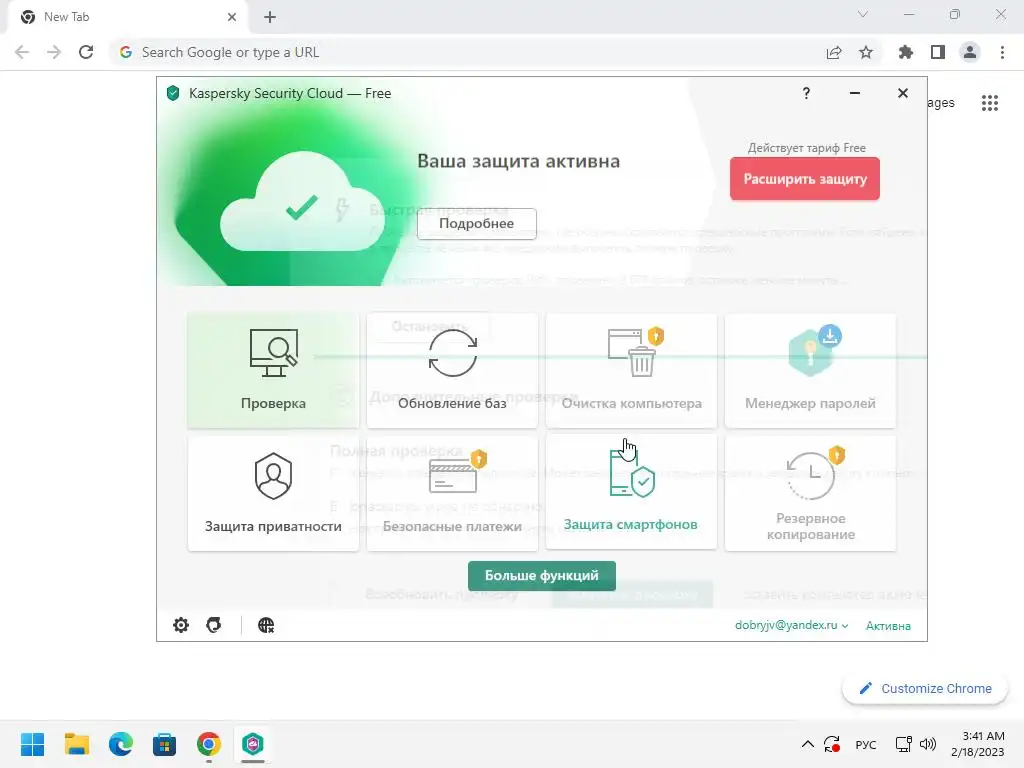Click the Активна license status link
The image size is (1024, 768).
888,626
